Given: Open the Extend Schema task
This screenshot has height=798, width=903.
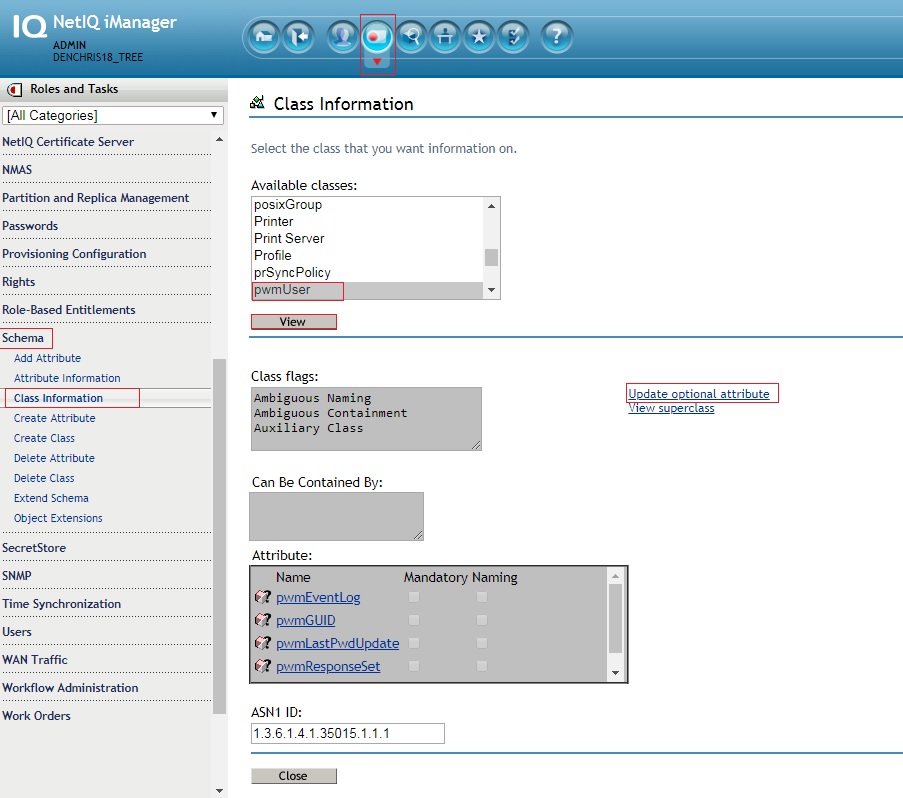Looking at the screenshot, I should click(x=51, y=498).
